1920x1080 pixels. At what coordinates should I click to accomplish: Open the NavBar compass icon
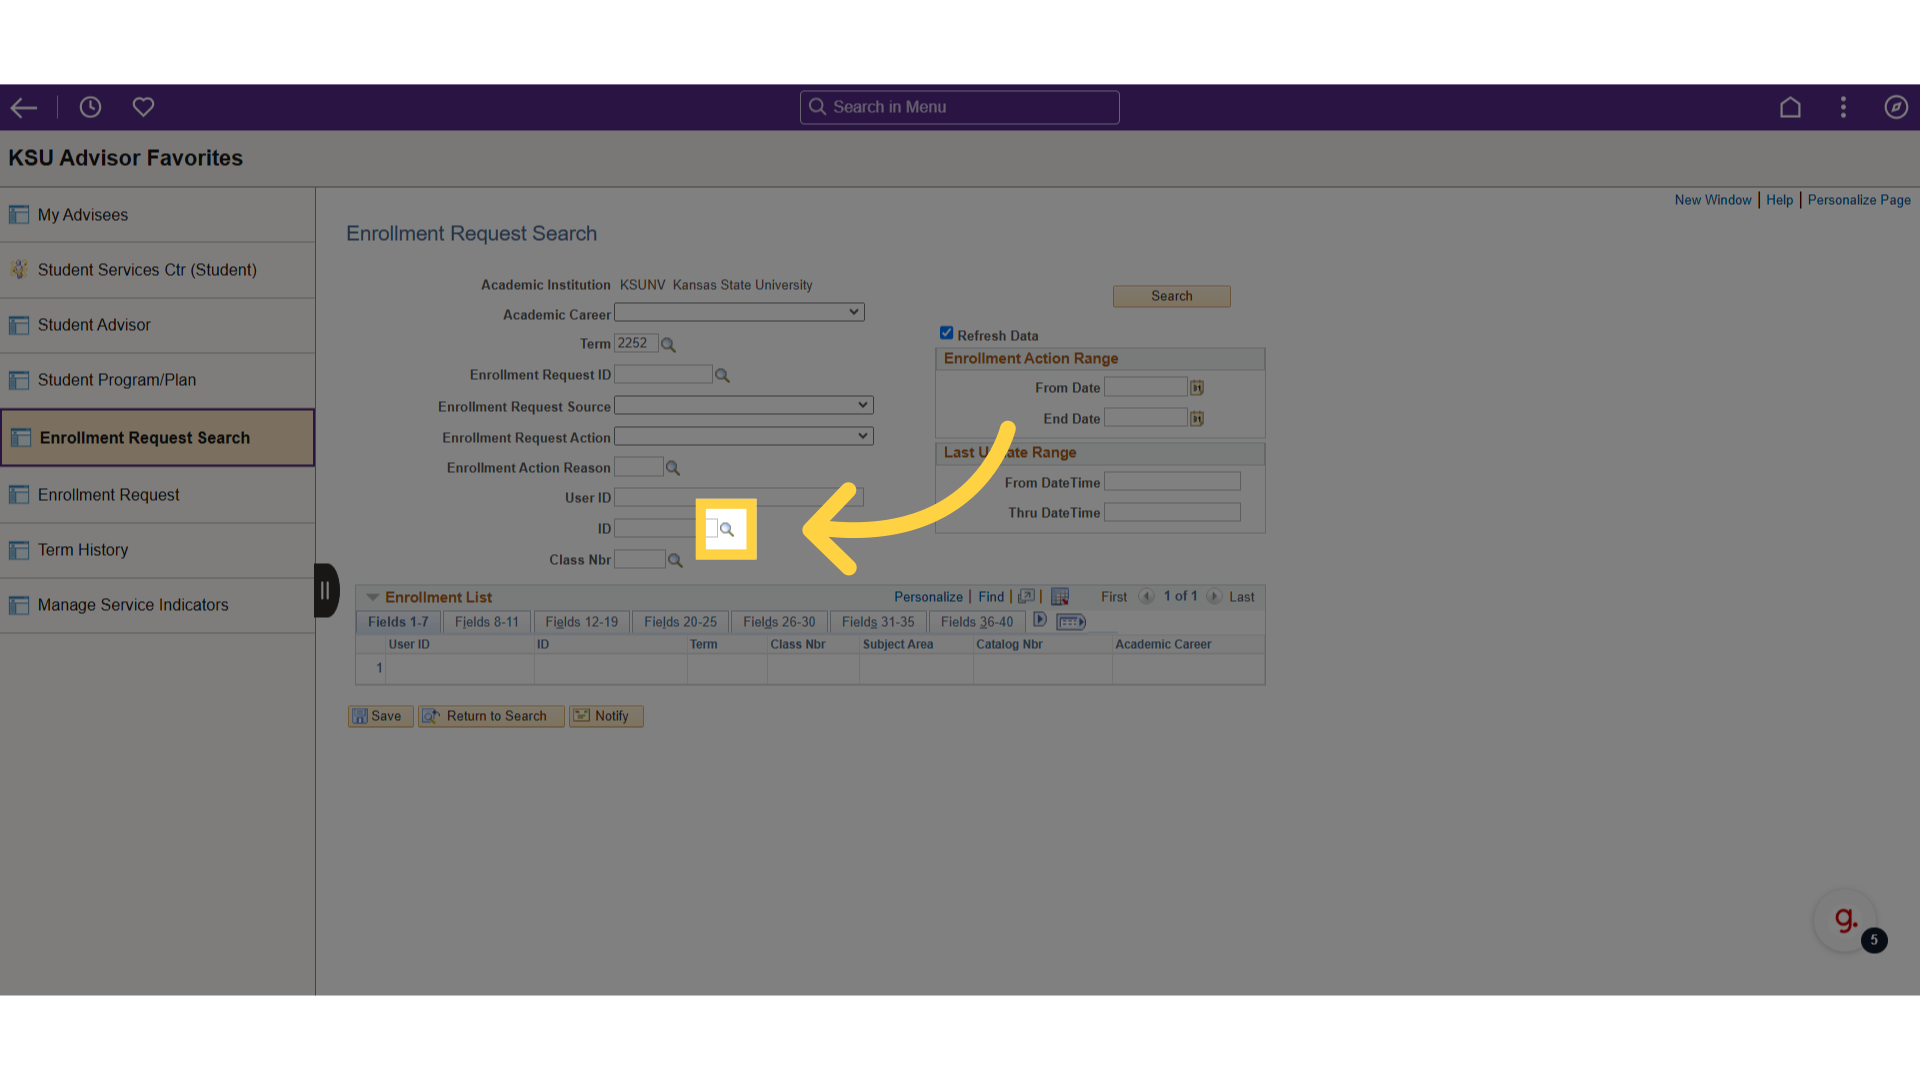1896,107
